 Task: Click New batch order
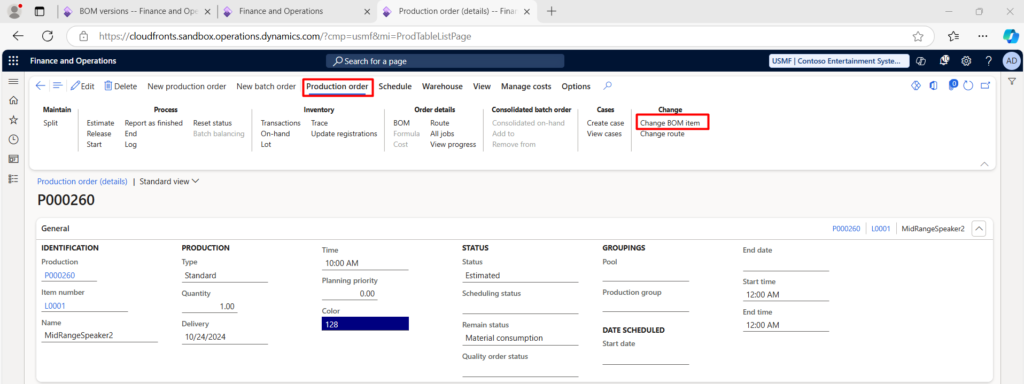266,86
